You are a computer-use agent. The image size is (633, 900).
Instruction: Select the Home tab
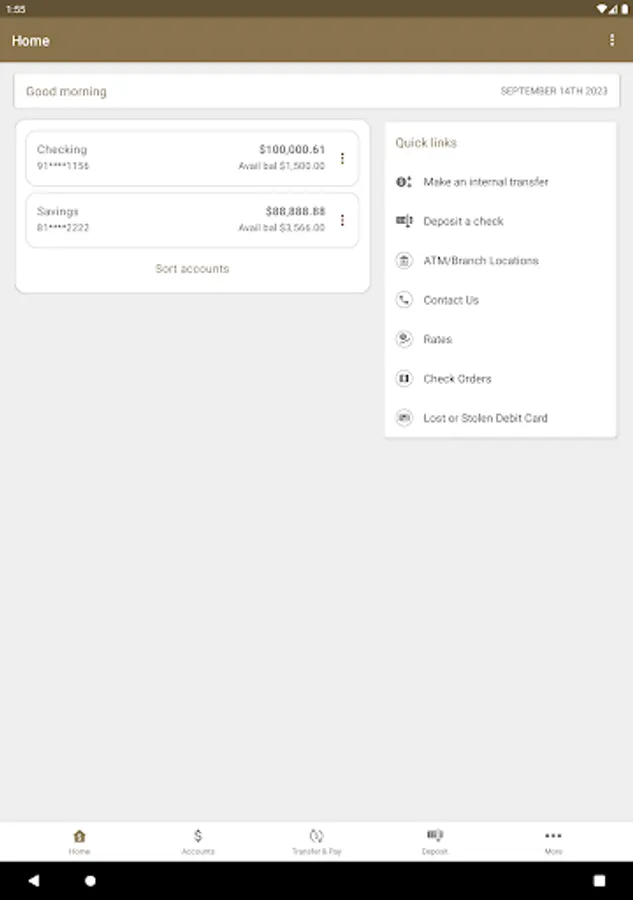(x=79, y=841)
